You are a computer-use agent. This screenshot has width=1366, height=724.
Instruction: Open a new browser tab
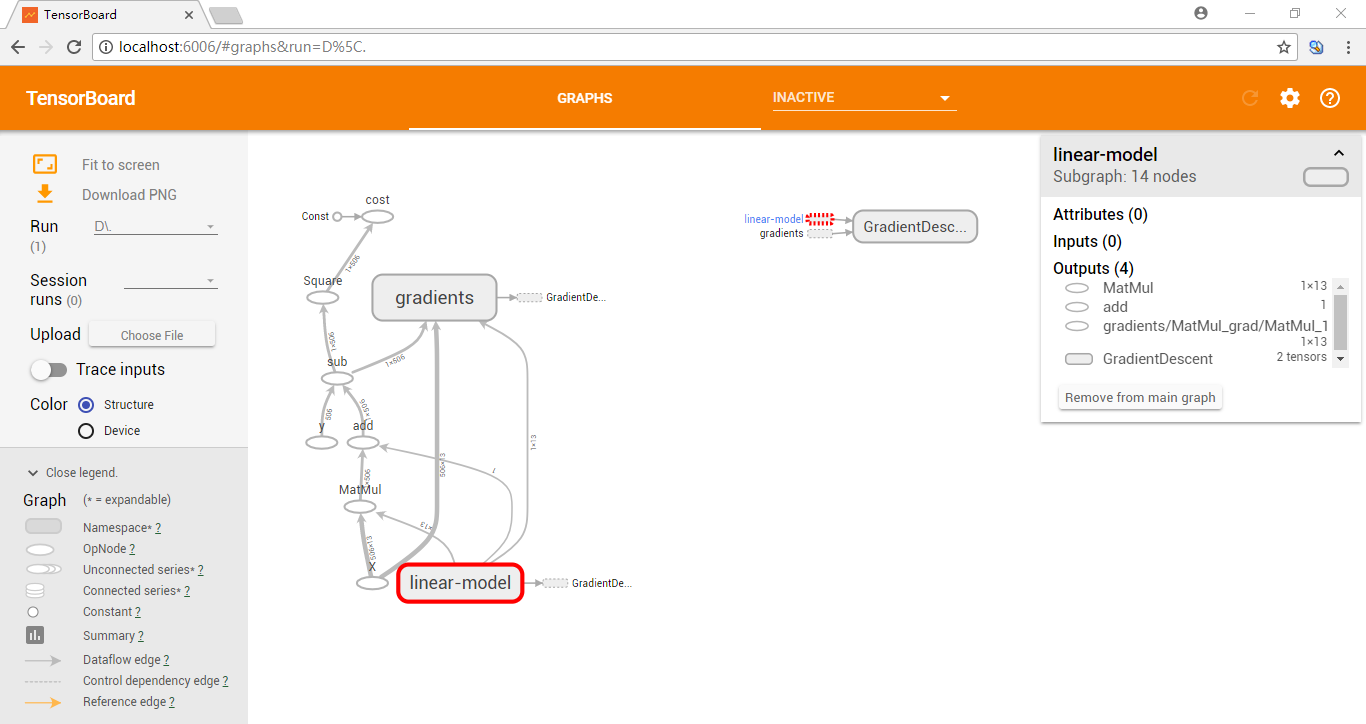(x=226, y=15)
